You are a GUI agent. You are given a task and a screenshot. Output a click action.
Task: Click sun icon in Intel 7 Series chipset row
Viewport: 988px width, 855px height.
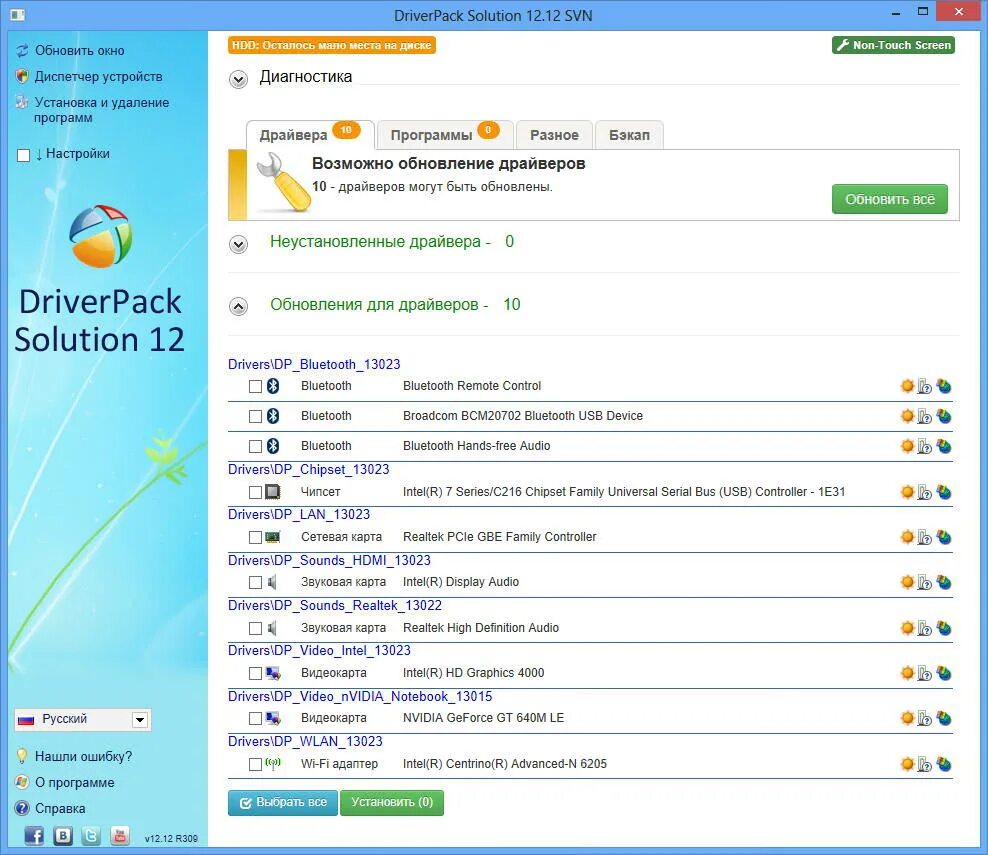(x=907, y=492)
